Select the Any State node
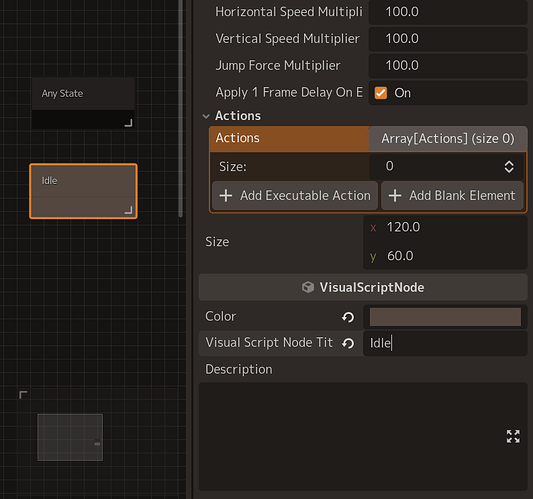This screenshot has height=499, width=533. [83, 103]
